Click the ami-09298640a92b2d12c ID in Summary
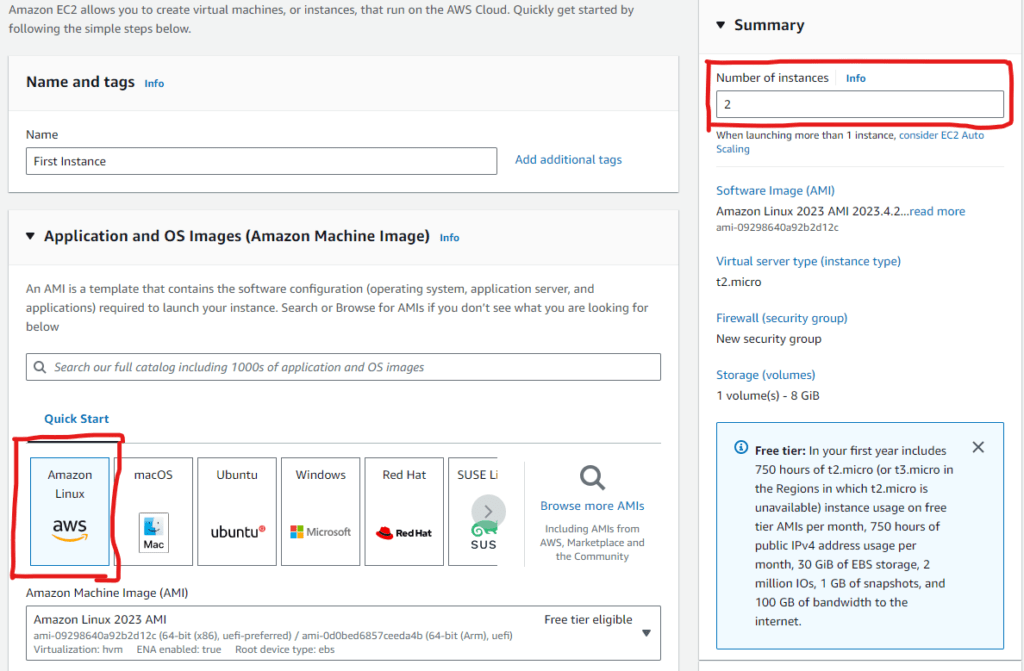Screen dimensions: 1024x671 click(777, 227)
